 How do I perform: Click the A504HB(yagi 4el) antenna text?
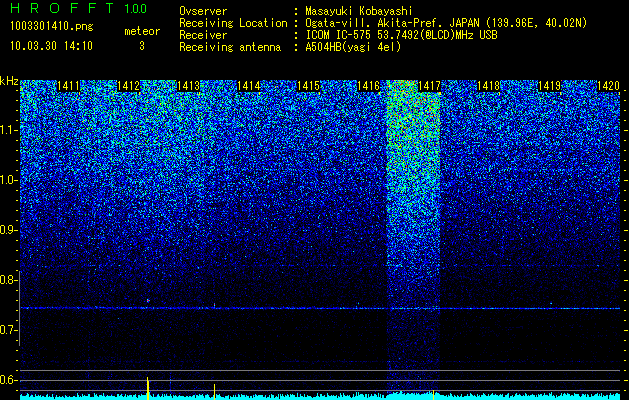pos(353,47)
